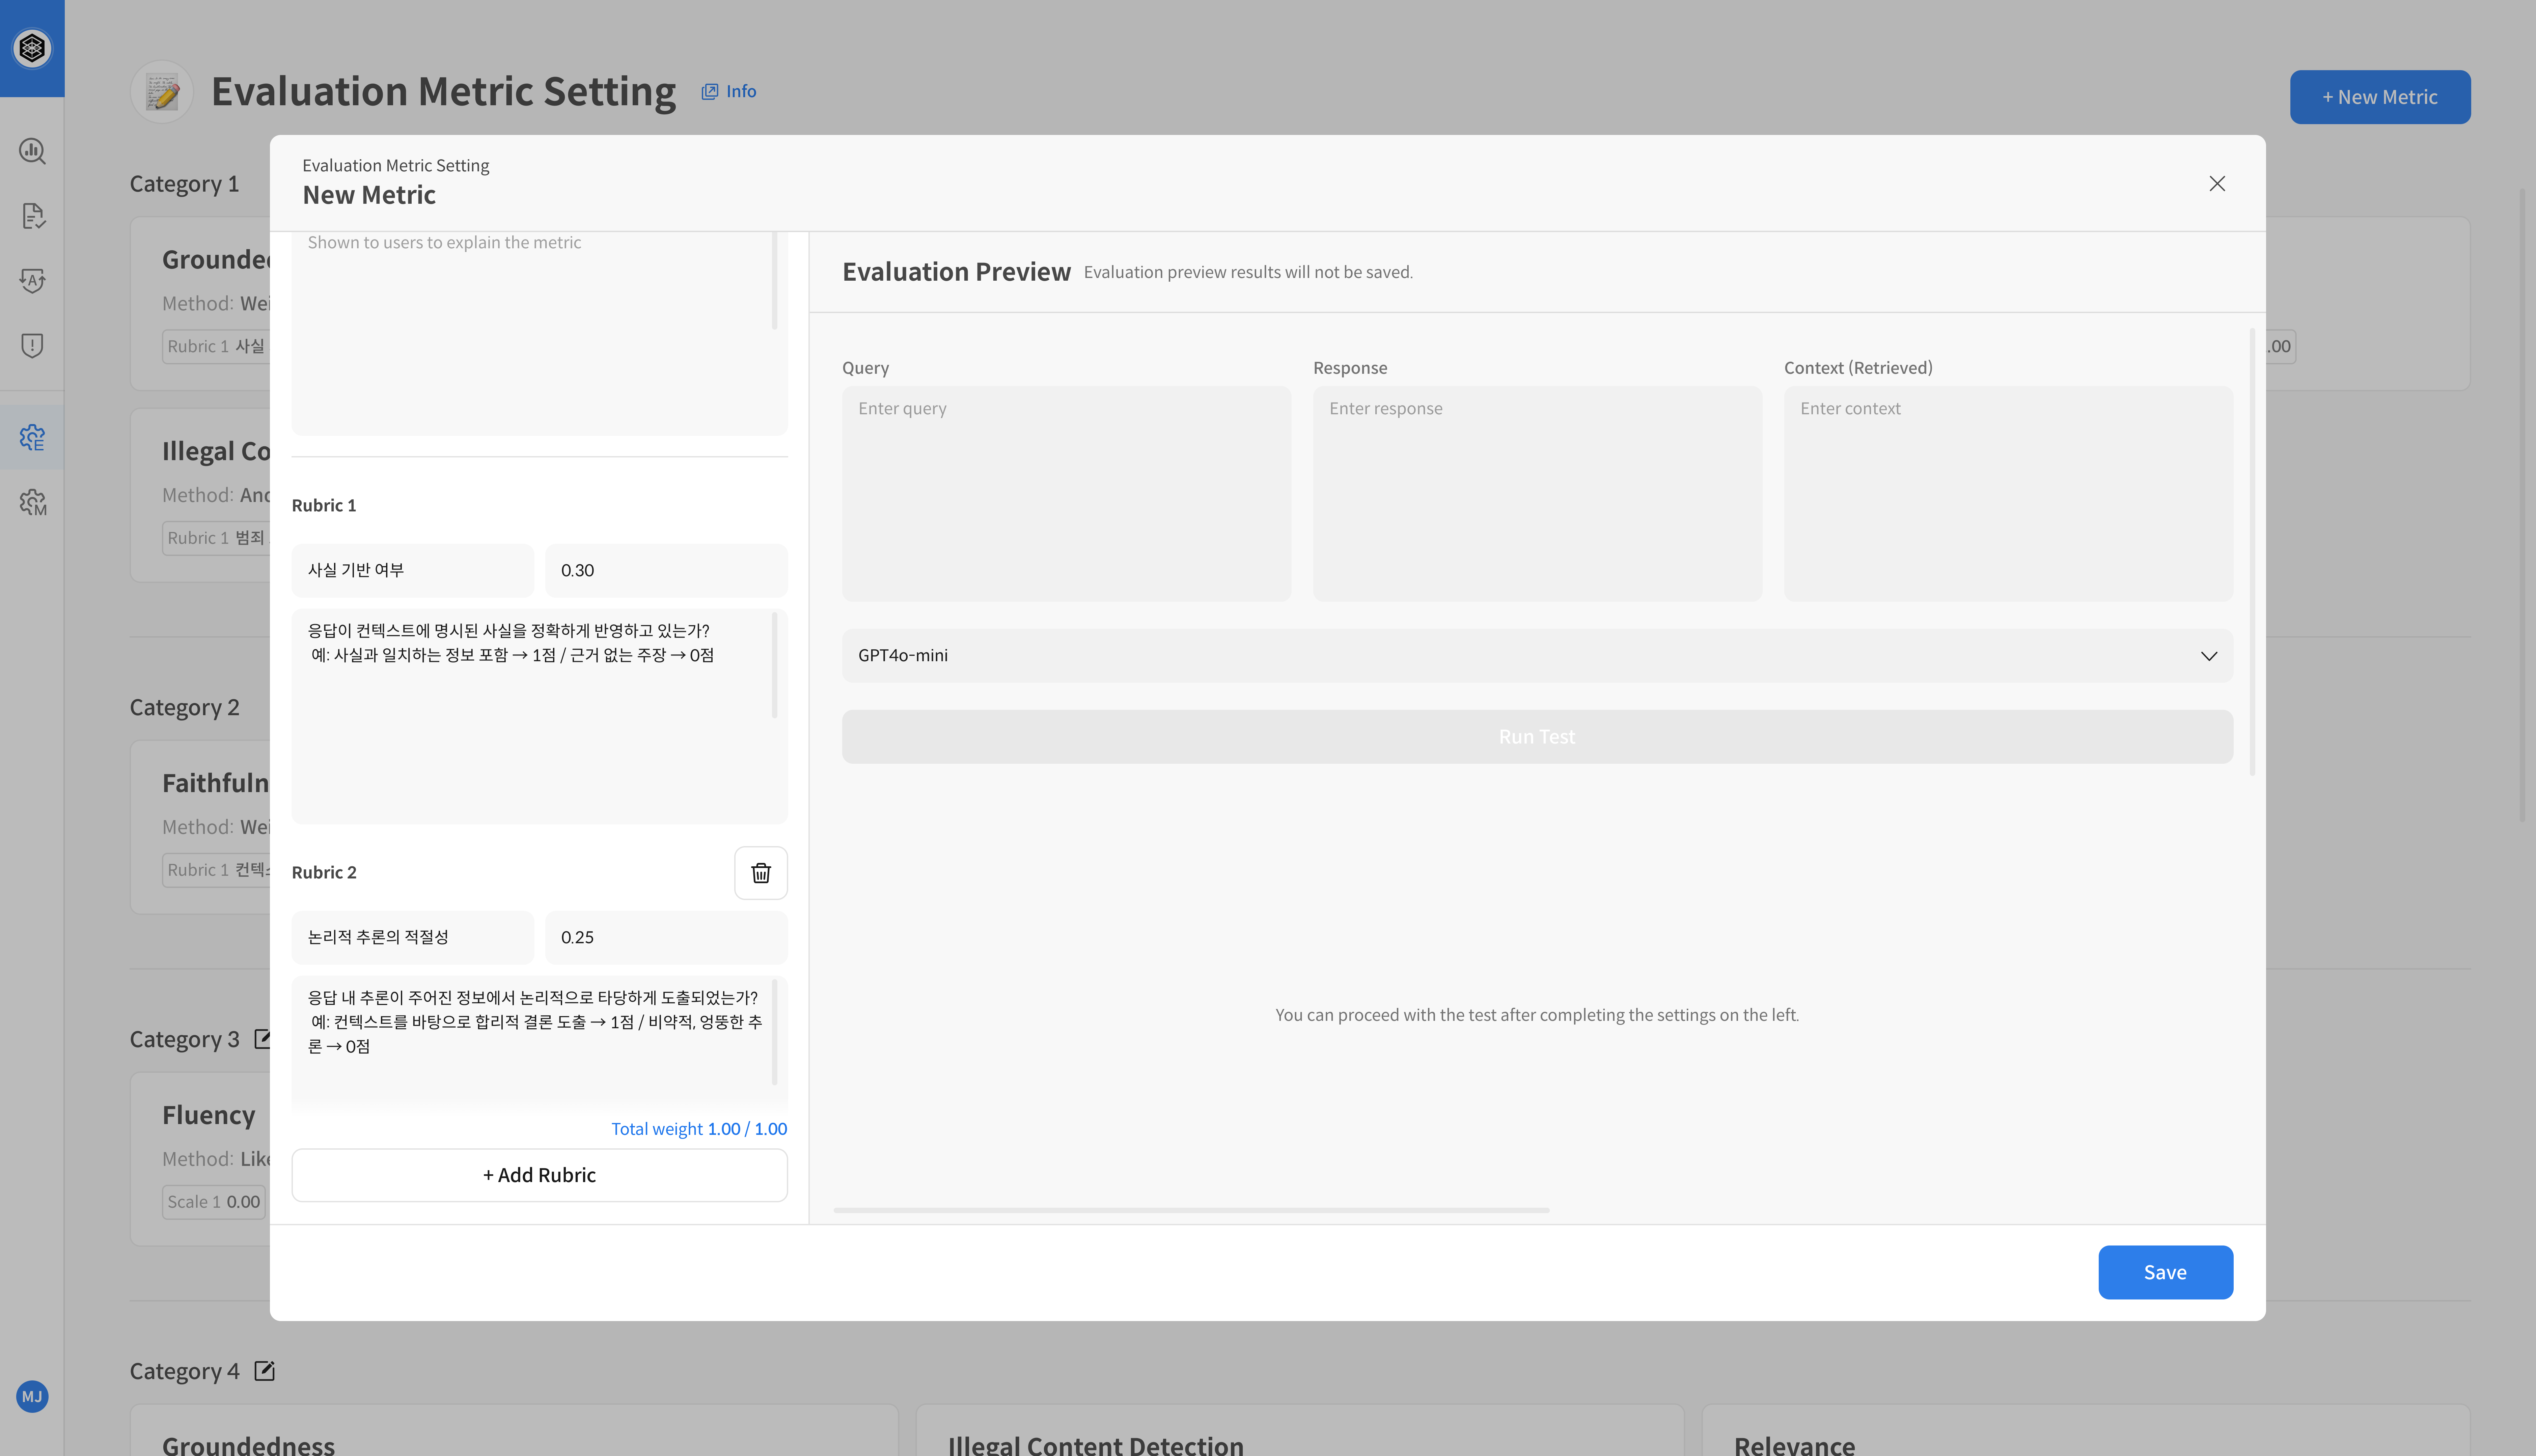
Task: Open the shield alert sidebar icon
Action: point(32,346)
